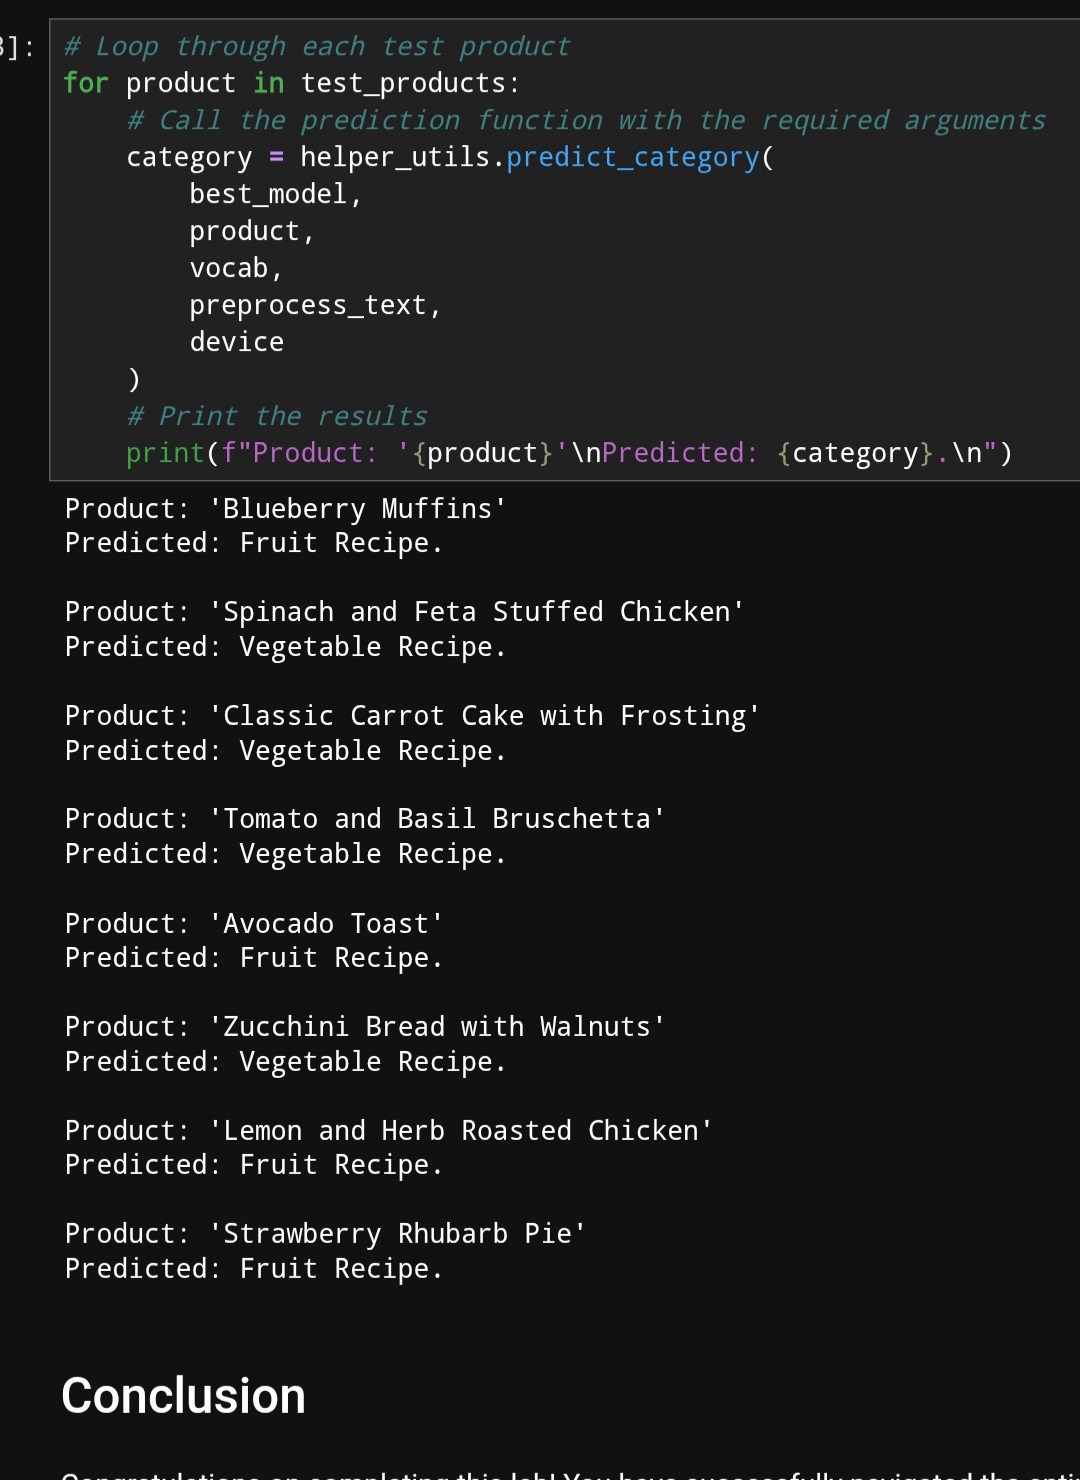Click the 'preprocess_text,' argument line
This screenshot has width=1080, height=1480.
click(315, 305)
